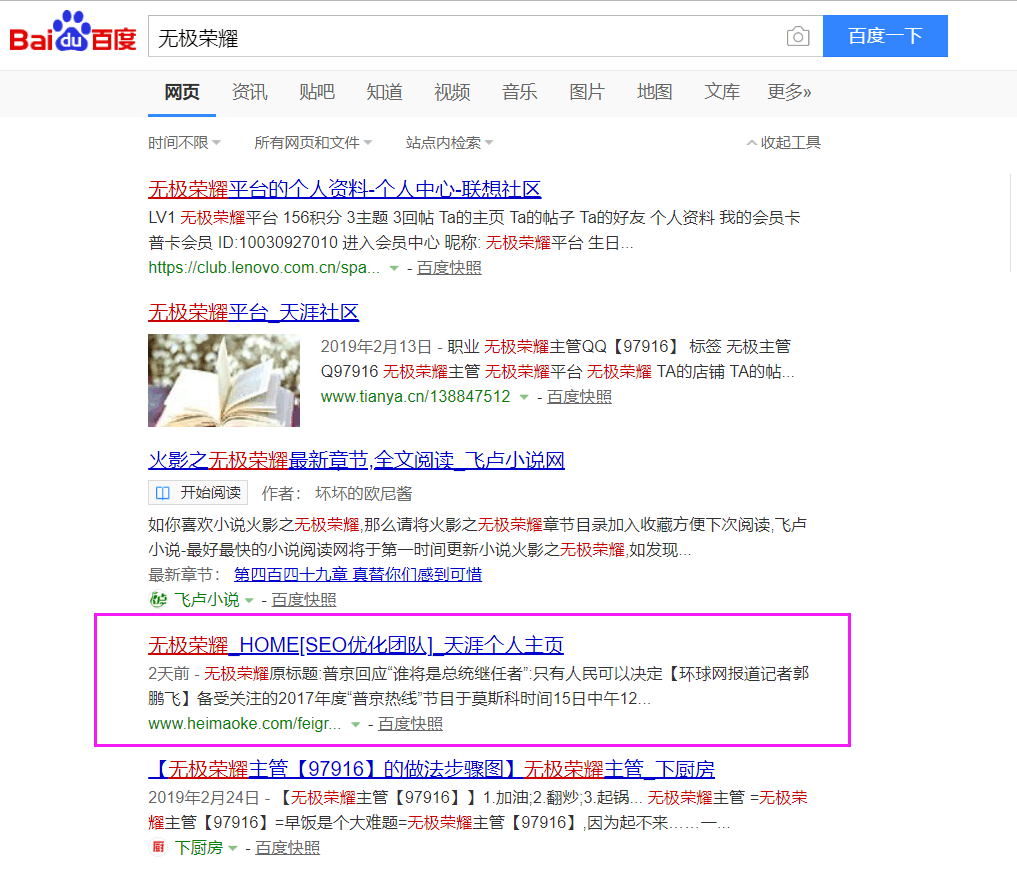Open result 无极荣耀主管【97916】的做法步骤图 下厨房
The image size is (1017, 876).
[x=431, y=769]
